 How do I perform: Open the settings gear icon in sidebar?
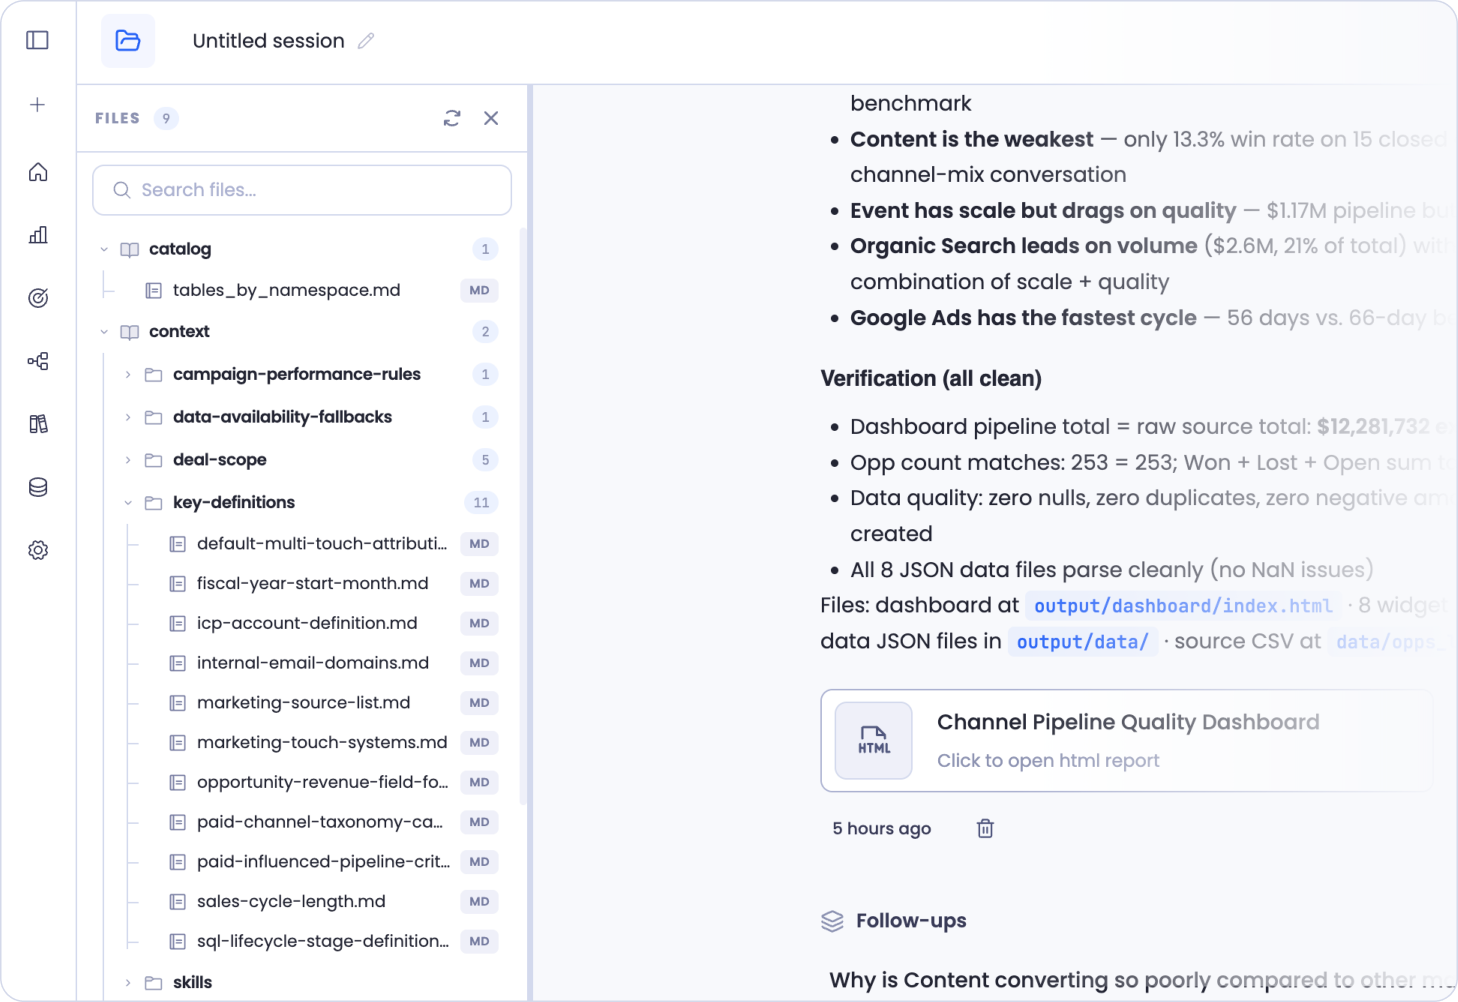point(38,550)
